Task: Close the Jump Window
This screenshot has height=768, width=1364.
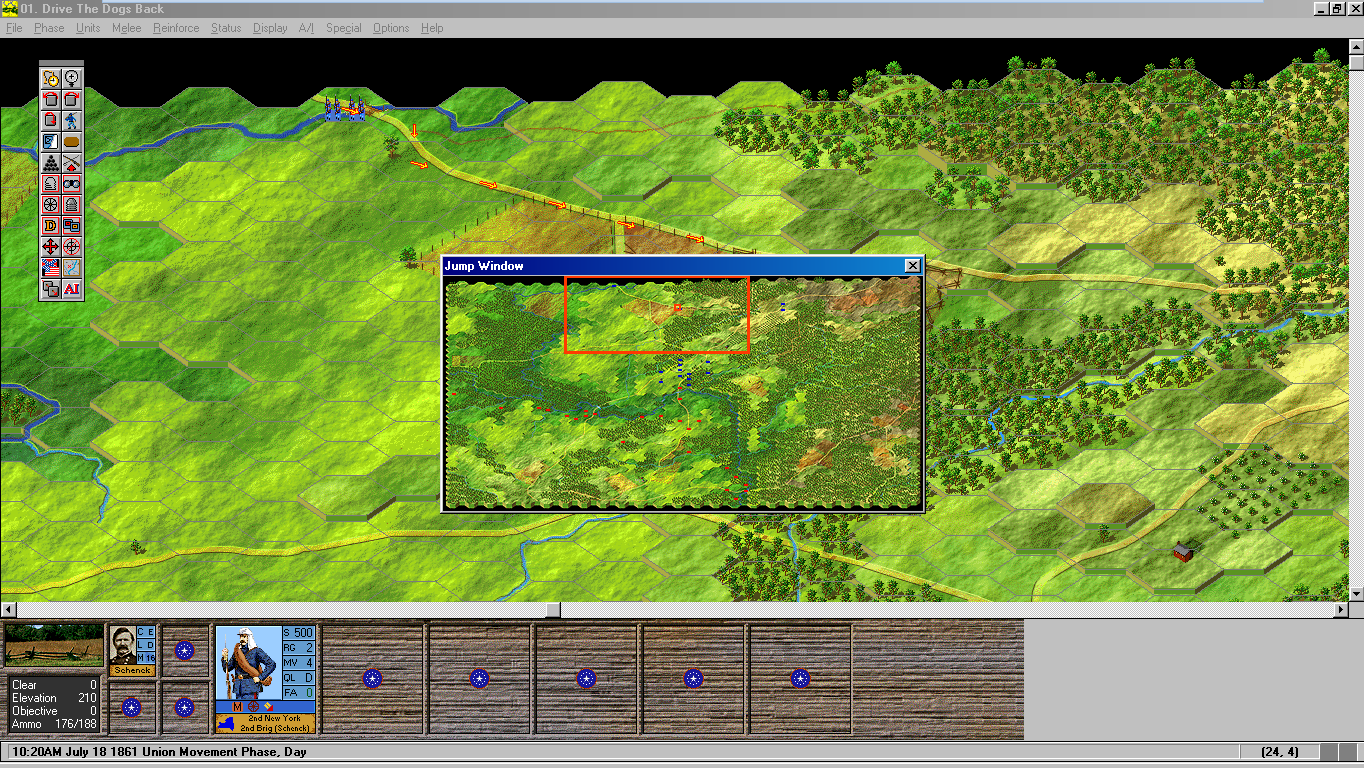Action: [x=912, y=266]
